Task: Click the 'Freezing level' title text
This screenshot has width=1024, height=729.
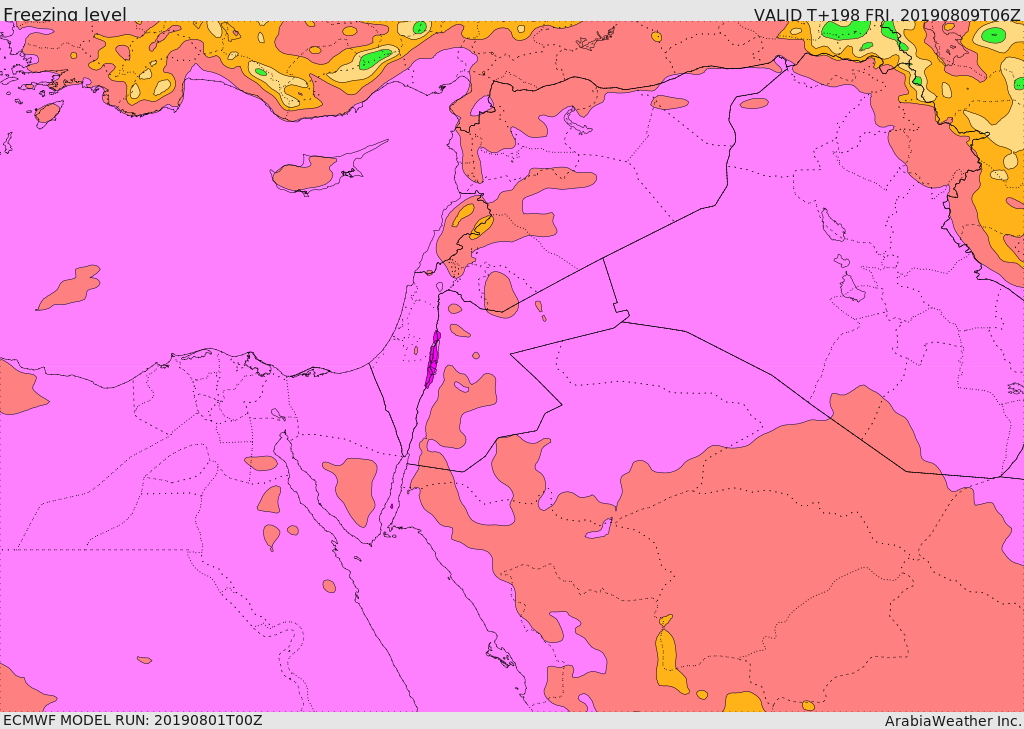Action: click(65, 14)
